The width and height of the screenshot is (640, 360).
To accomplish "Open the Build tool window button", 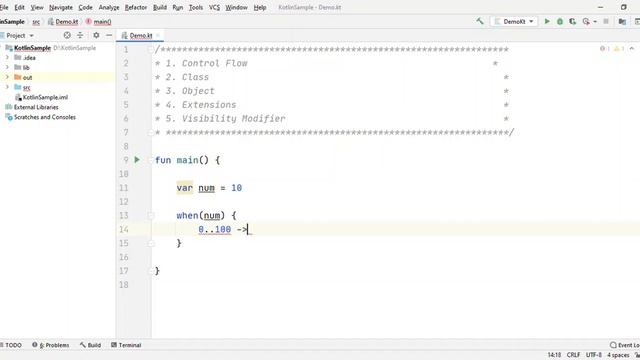I will pyautogui.click(x=91, y=345).
